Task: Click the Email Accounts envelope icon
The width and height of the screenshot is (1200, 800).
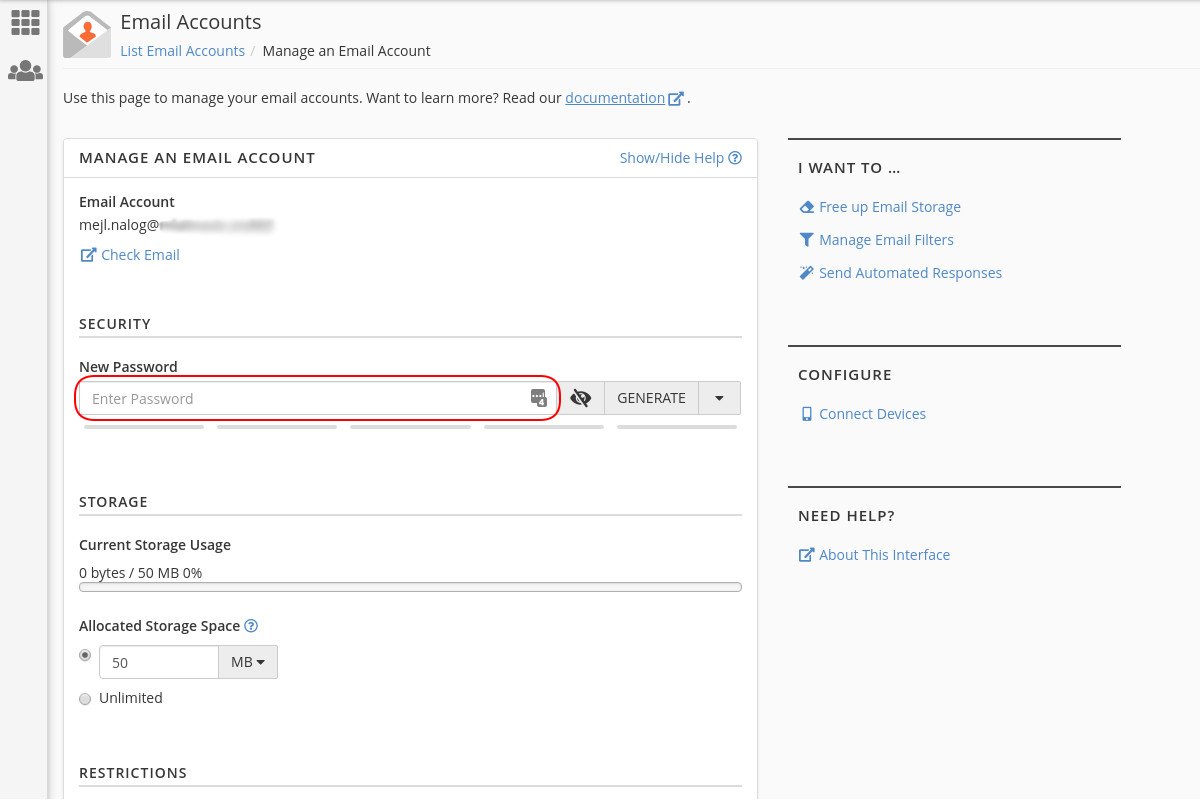Action: click(x=87, y=36)
